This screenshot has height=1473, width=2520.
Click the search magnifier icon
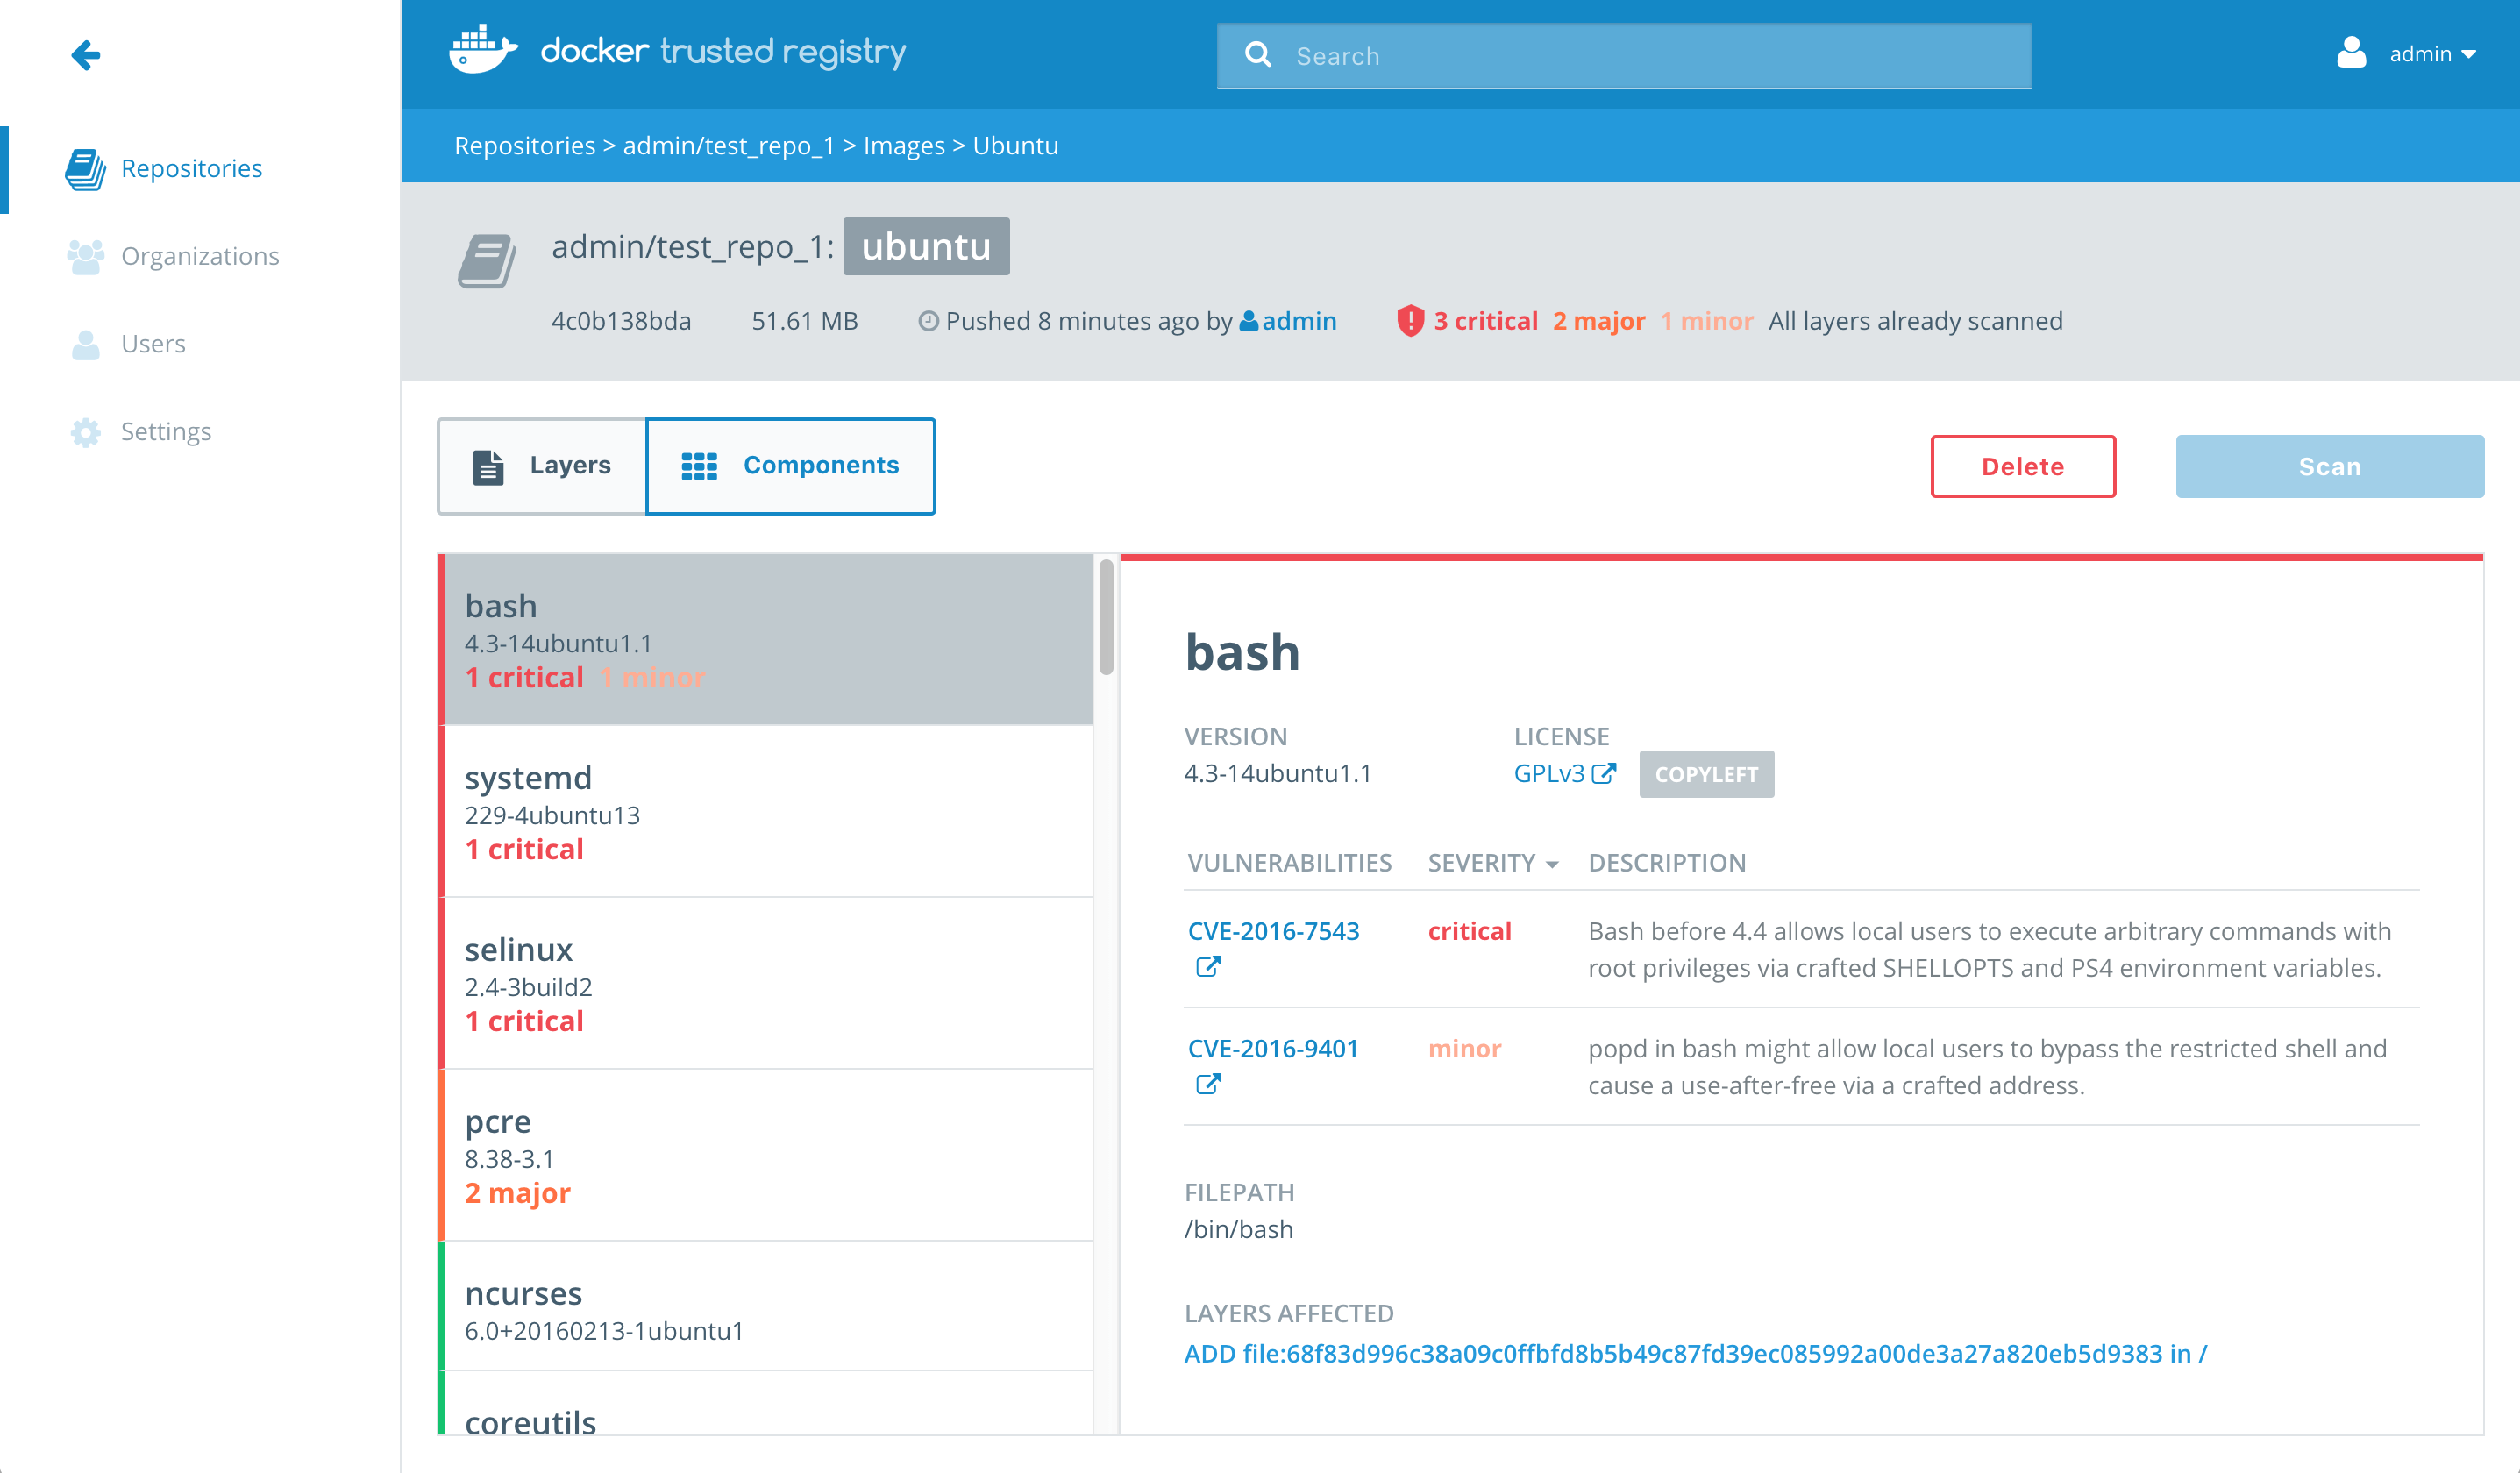[x=1258, y=55]
